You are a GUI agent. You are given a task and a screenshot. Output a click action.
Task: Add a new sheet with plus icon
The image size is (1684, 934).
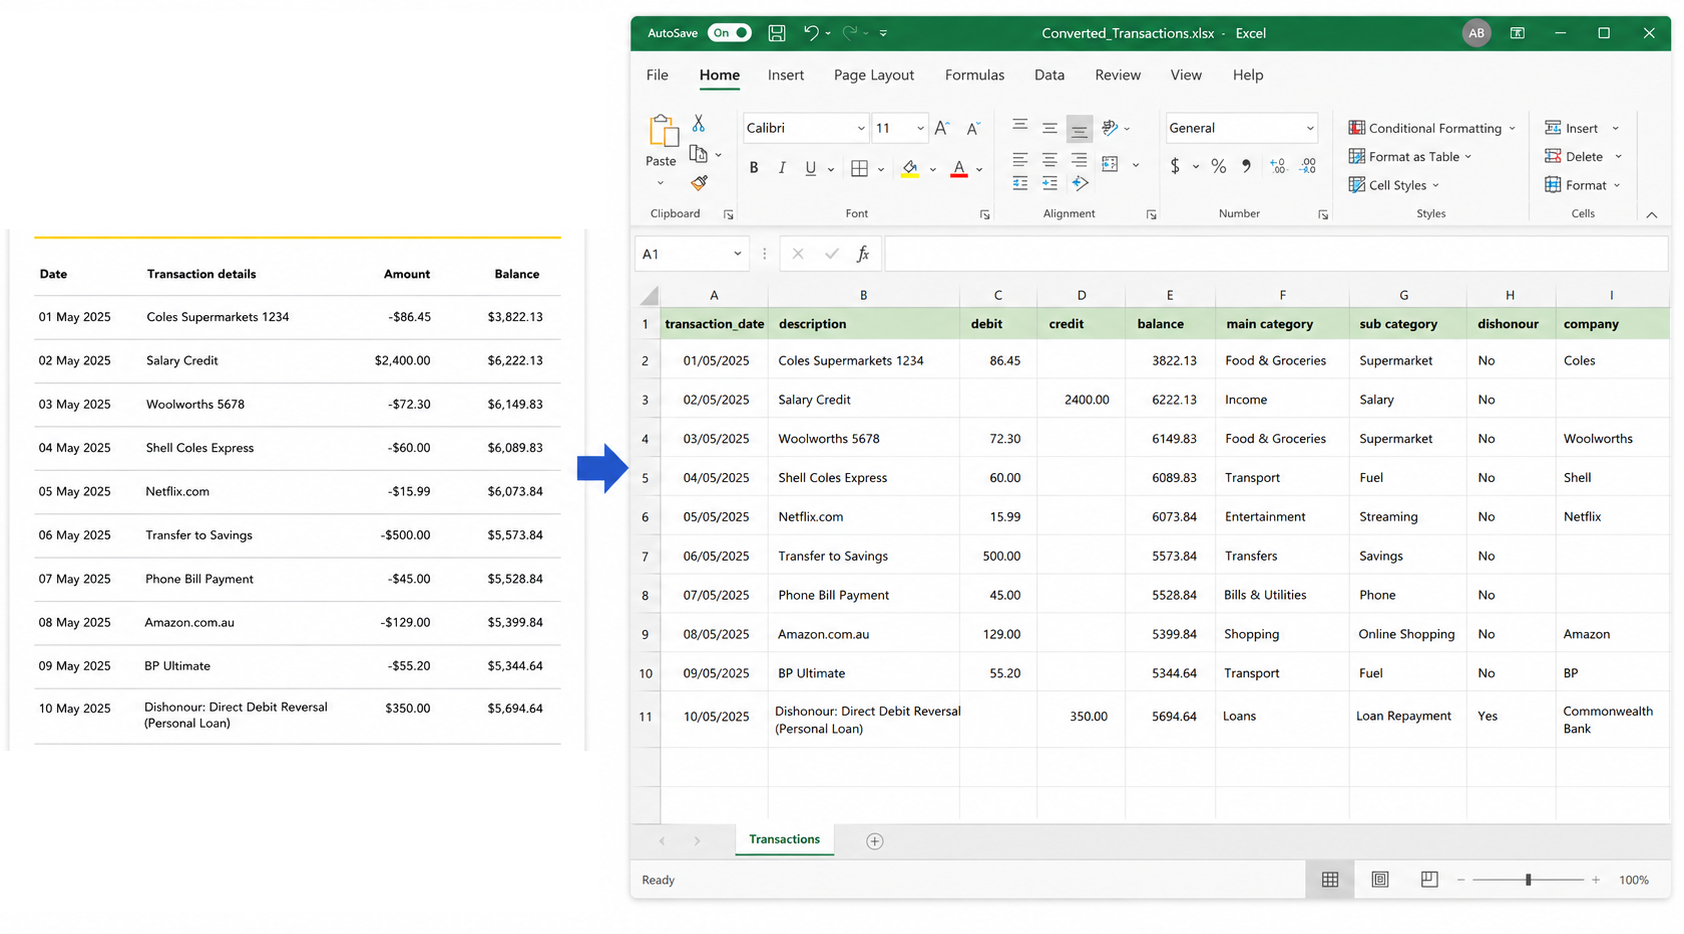click(x=875, y=841)
